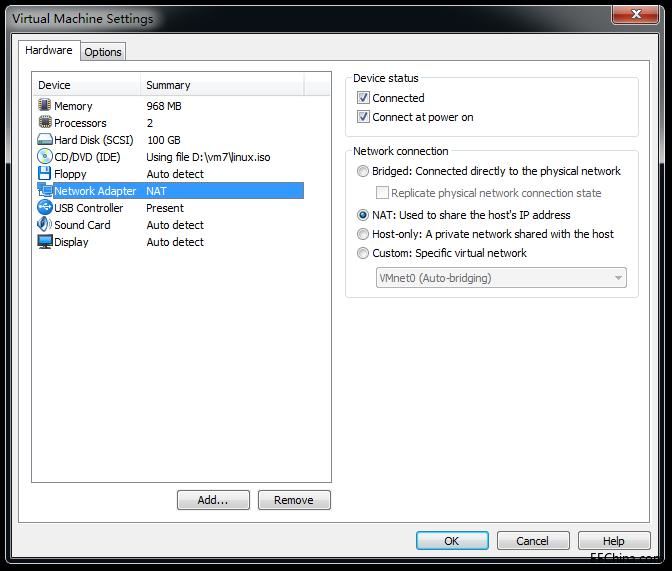Switch to the Options tab
The height and width of the screenshot is (571, 672).
pyautogui.click(x=103, y=52)
